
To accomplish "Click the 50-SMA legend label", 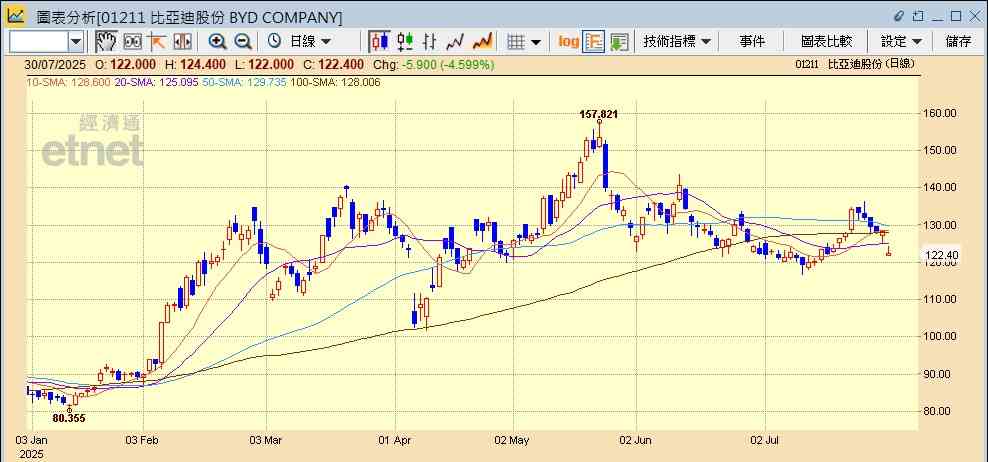I will (244, 82).
